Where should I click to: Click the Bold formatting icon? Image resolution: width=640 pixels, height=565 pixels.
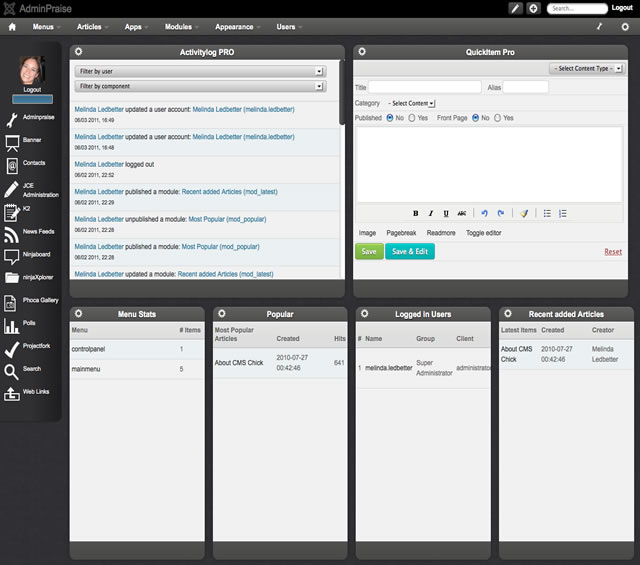click(x=416, y=213)
